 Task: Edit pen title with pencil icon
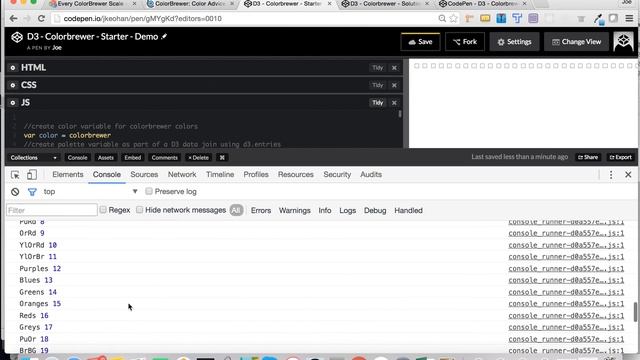164,36
